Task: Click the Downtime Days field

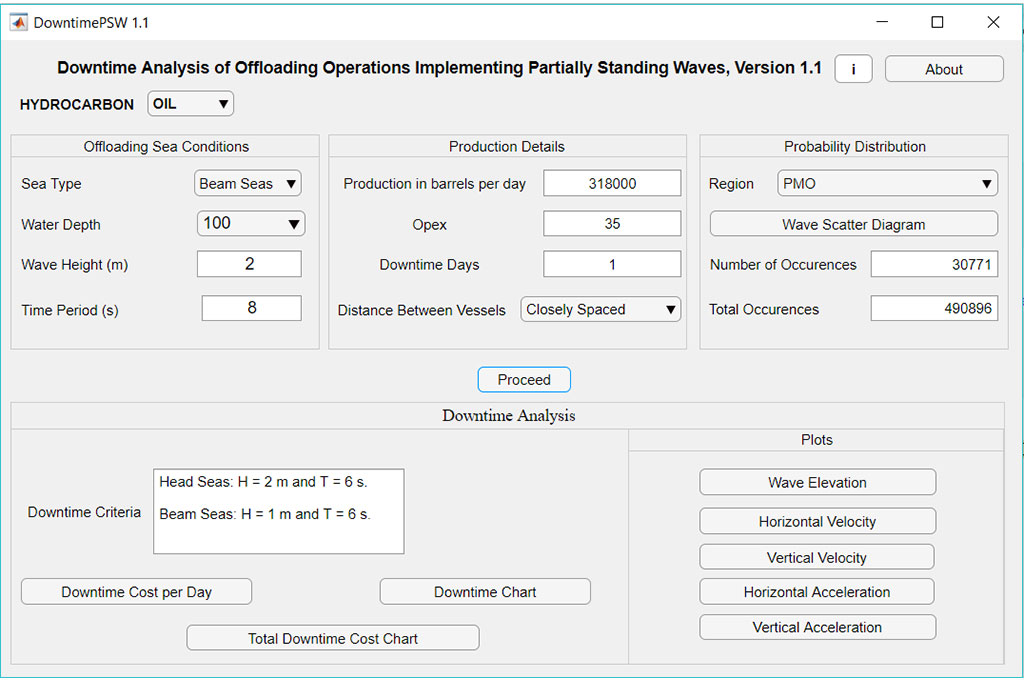Action: click(x=612, y=265)
